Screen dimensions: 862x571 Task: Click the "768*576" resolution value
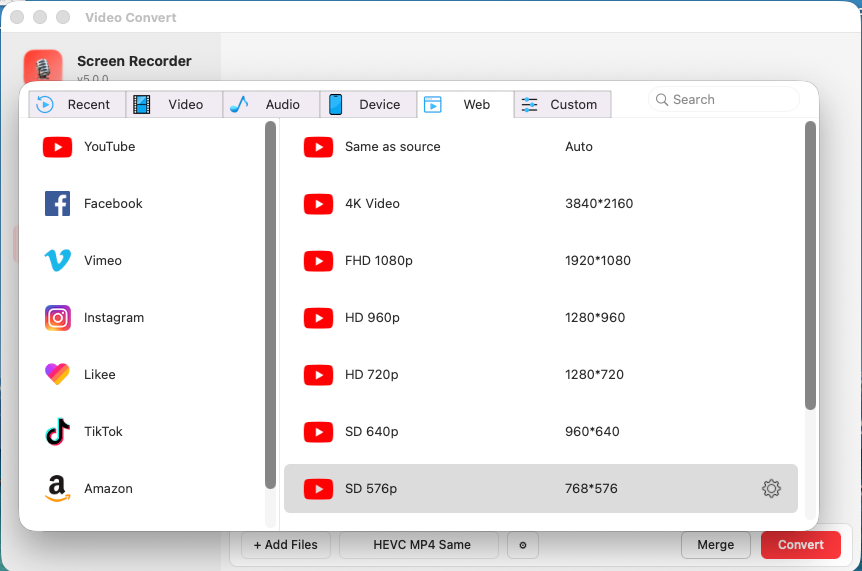pyautogui.click(x=592, y=489)
